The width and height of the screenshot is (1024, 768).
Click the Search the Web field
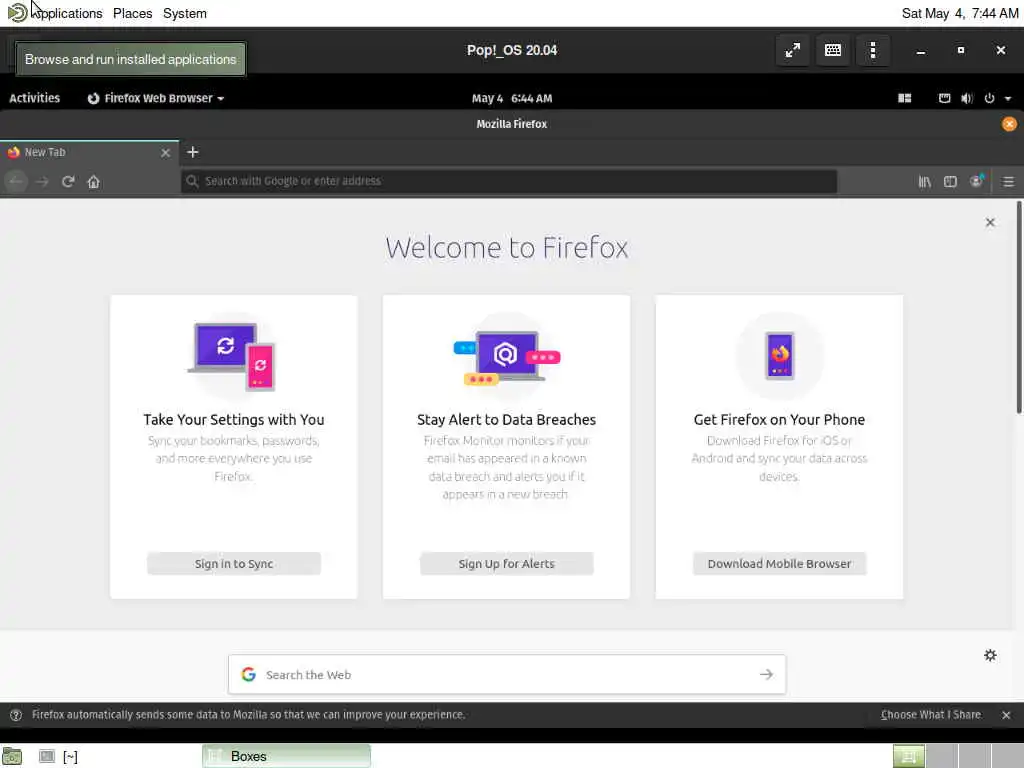coord(507,674)
